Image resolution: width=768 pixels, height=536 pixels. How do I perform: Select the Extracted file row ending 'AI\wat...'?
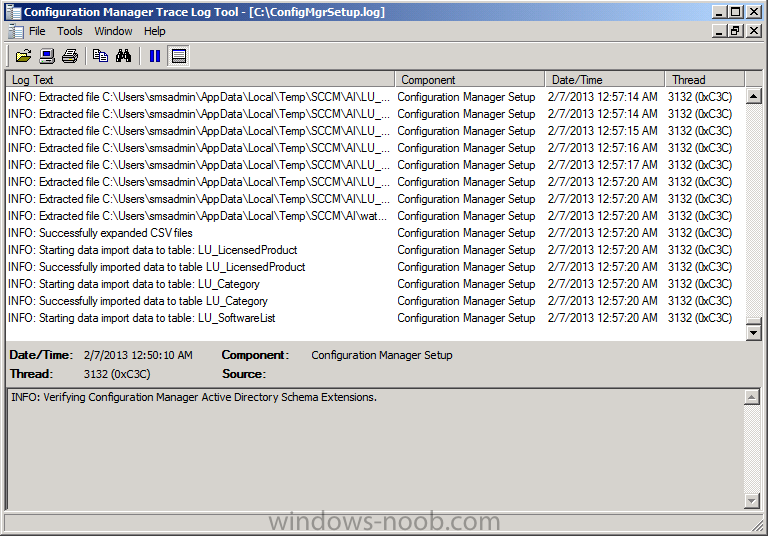[375, 216]
